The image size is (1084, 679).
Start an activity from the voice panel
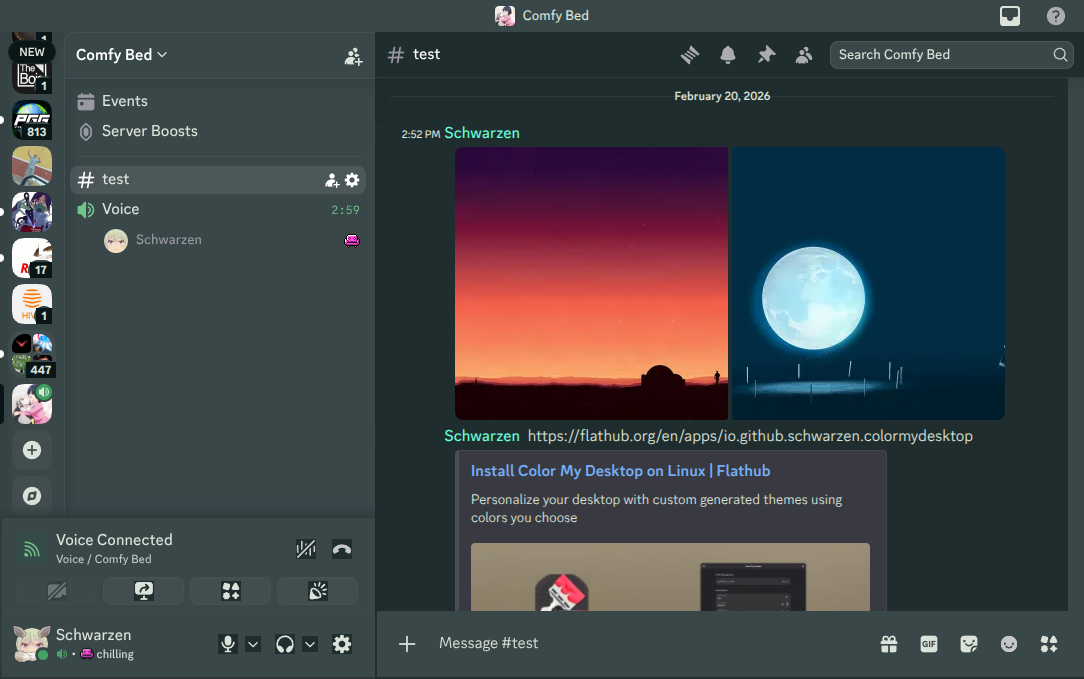pyautogui.click(x=231, y=591)
